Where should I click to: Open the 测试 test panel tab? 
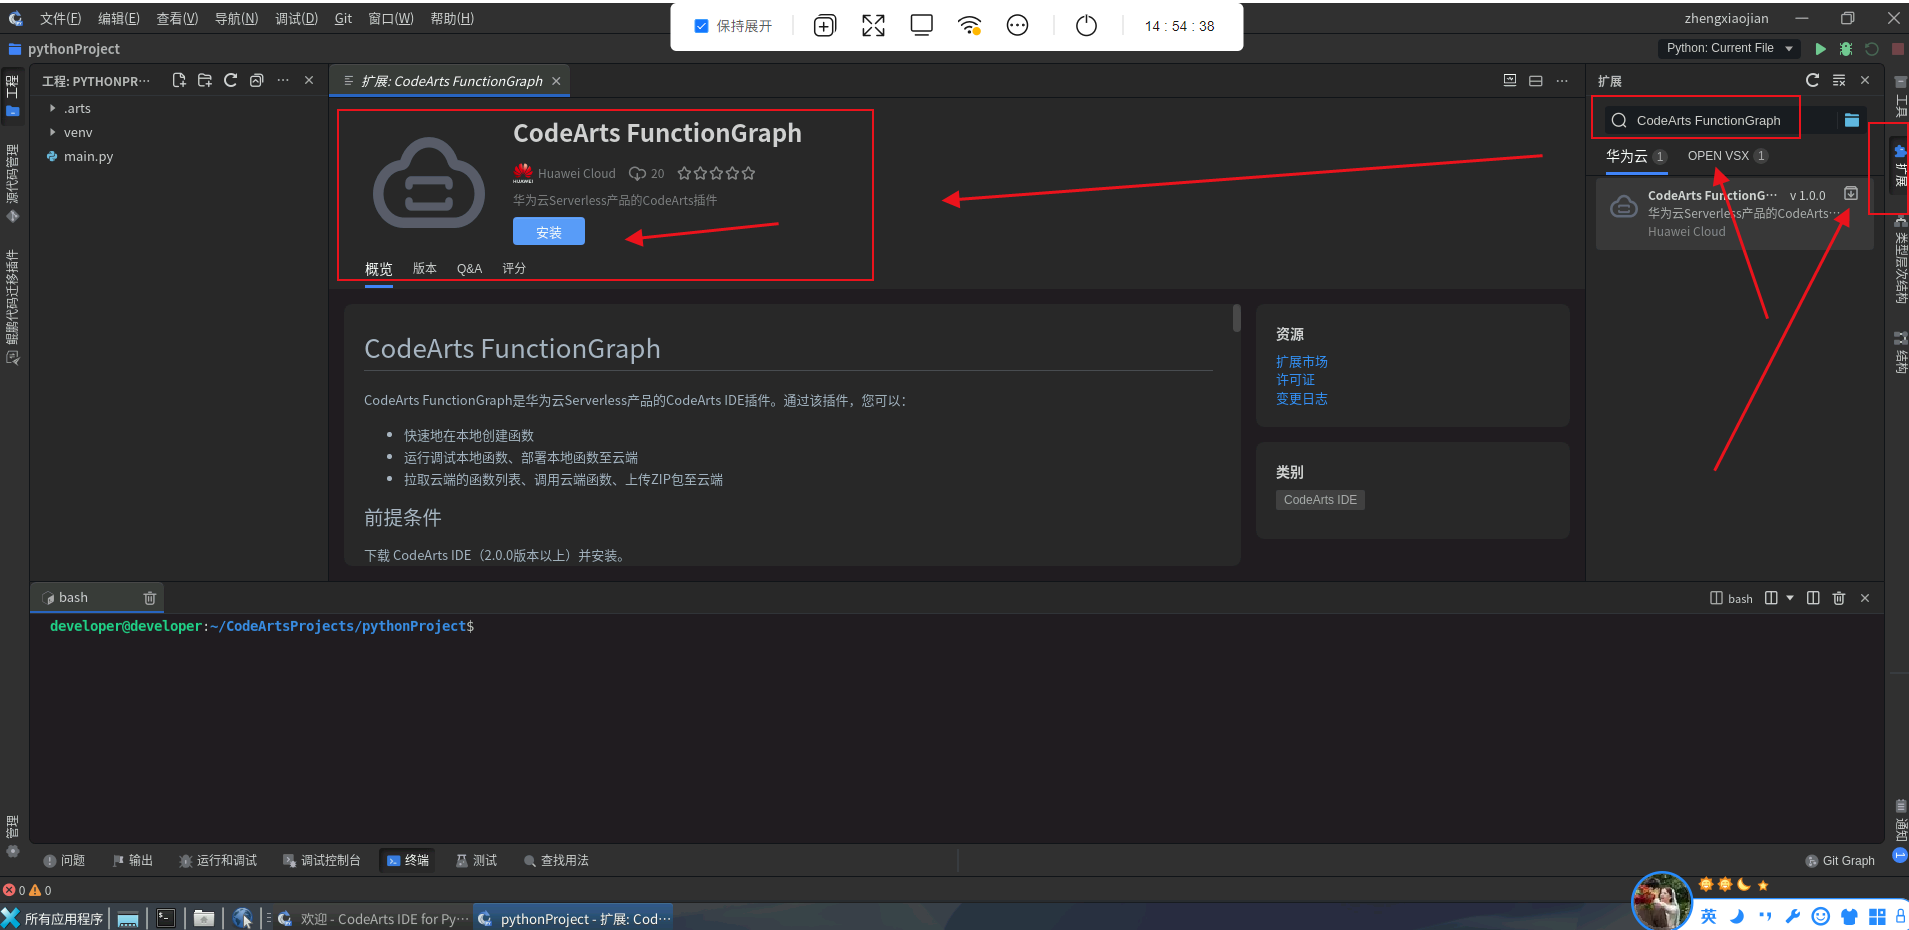(476, 861)
